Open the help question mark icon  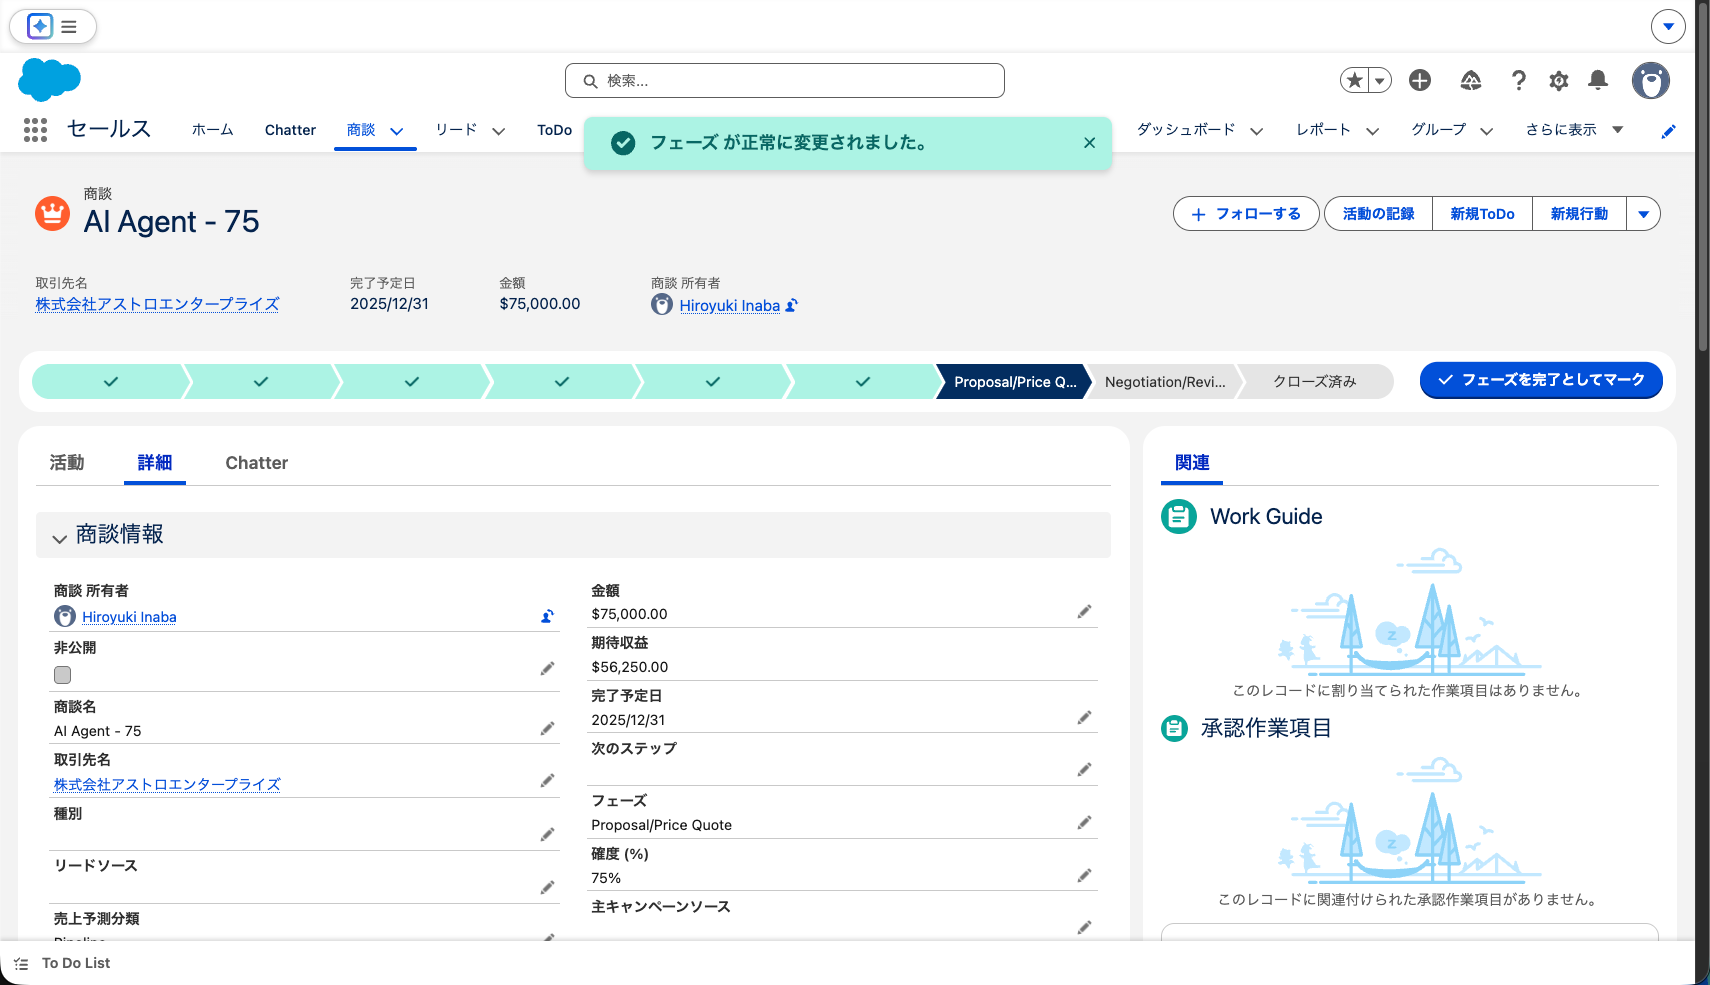1519,80
